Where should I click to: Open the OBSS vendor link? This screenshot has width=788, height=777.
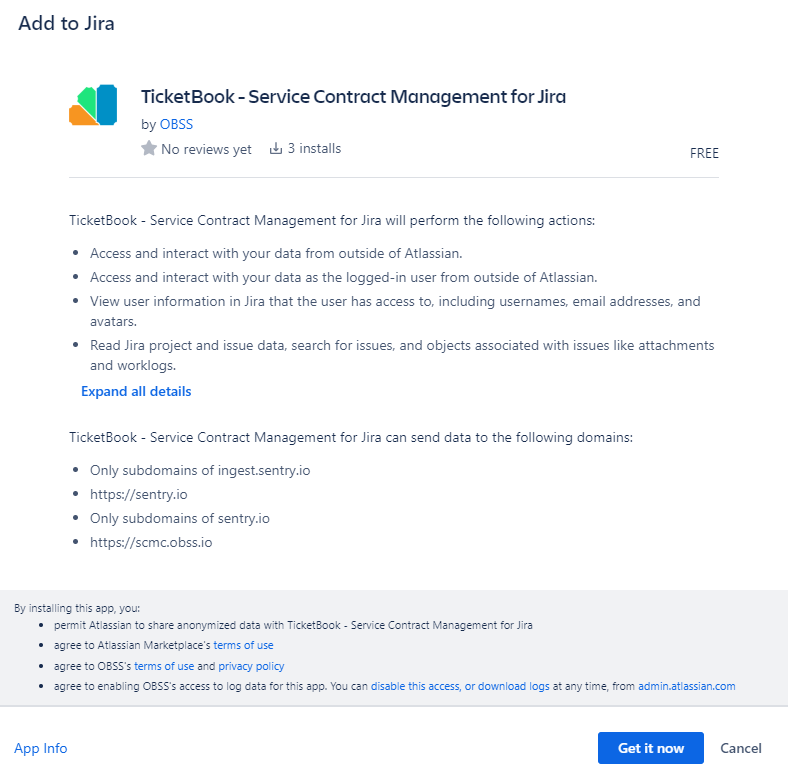176,125
